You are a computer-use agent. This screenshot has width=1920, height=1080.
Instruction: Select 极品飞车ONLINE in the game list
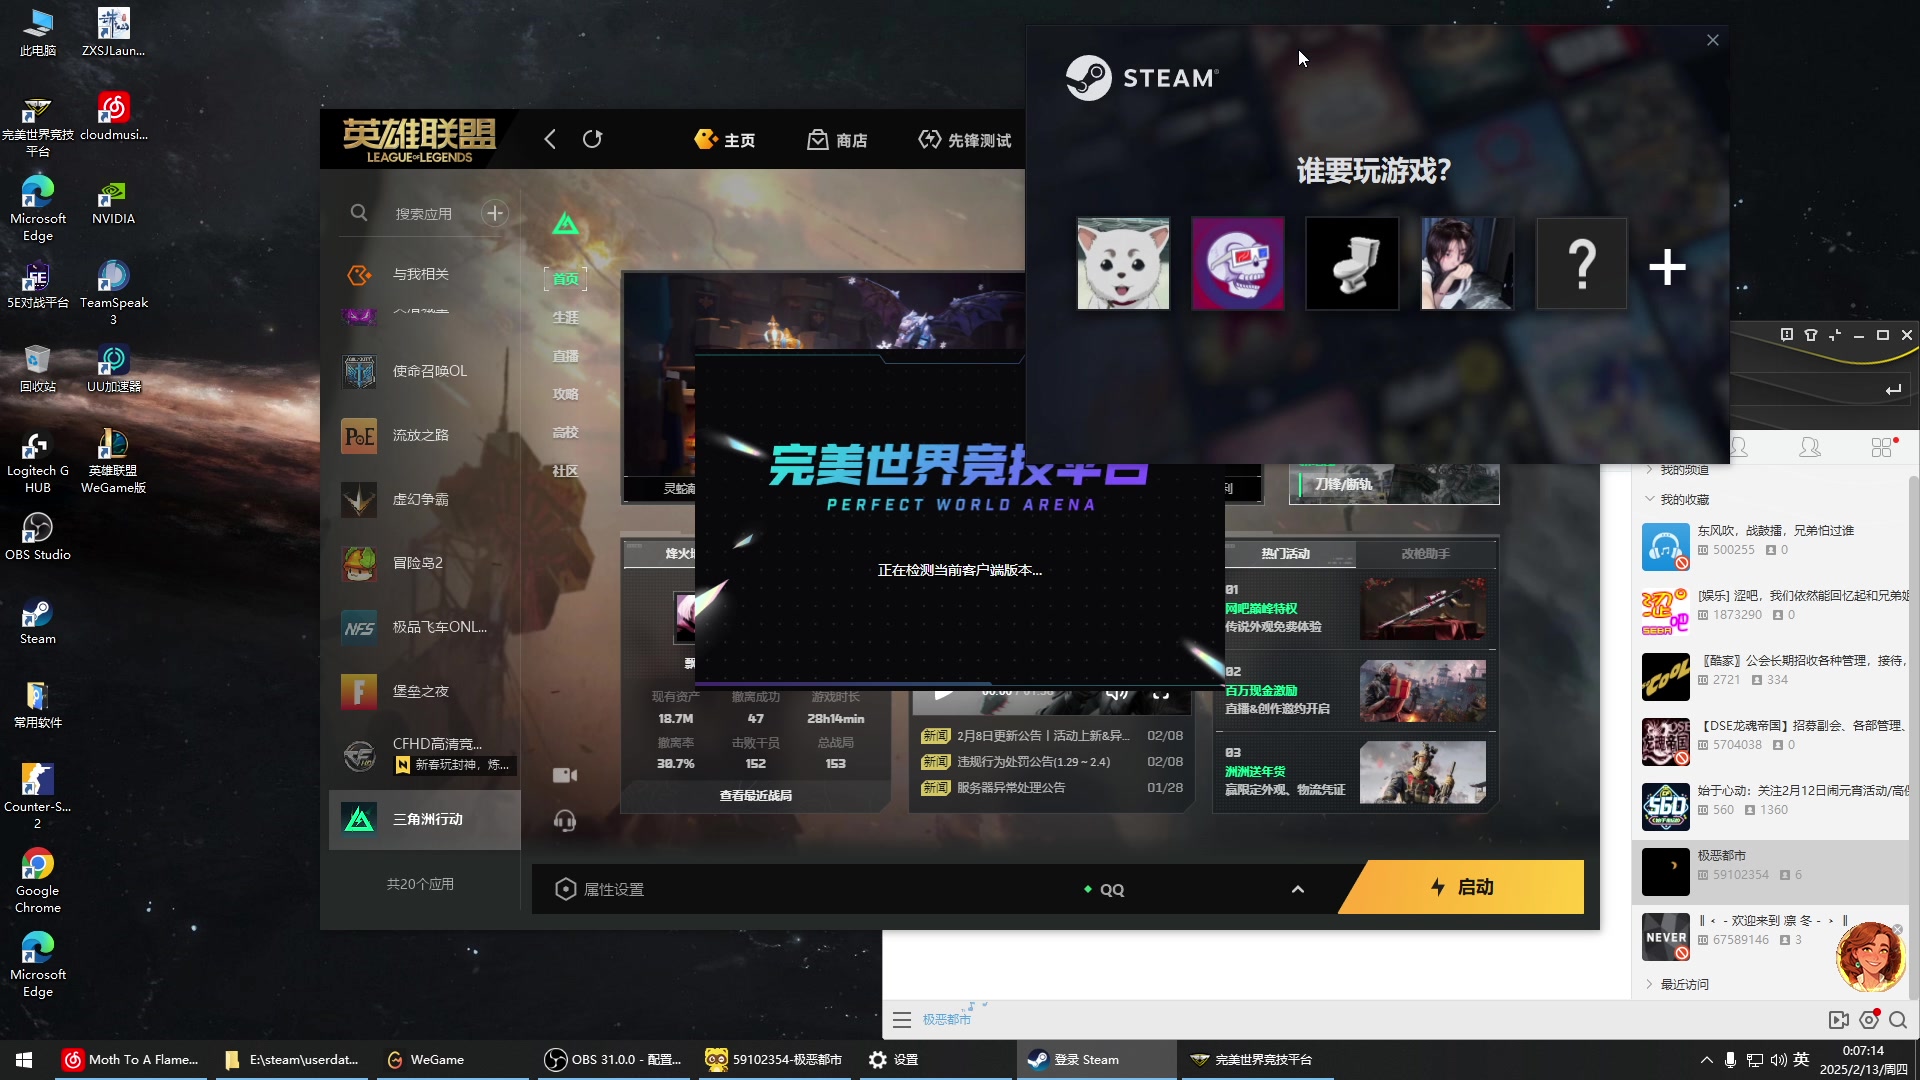425,627
